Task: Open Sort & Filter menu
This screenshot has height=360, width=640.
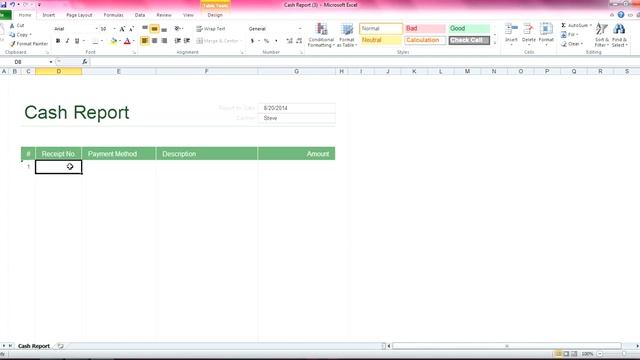Action: pyautogui.click(x=602, y=35)
